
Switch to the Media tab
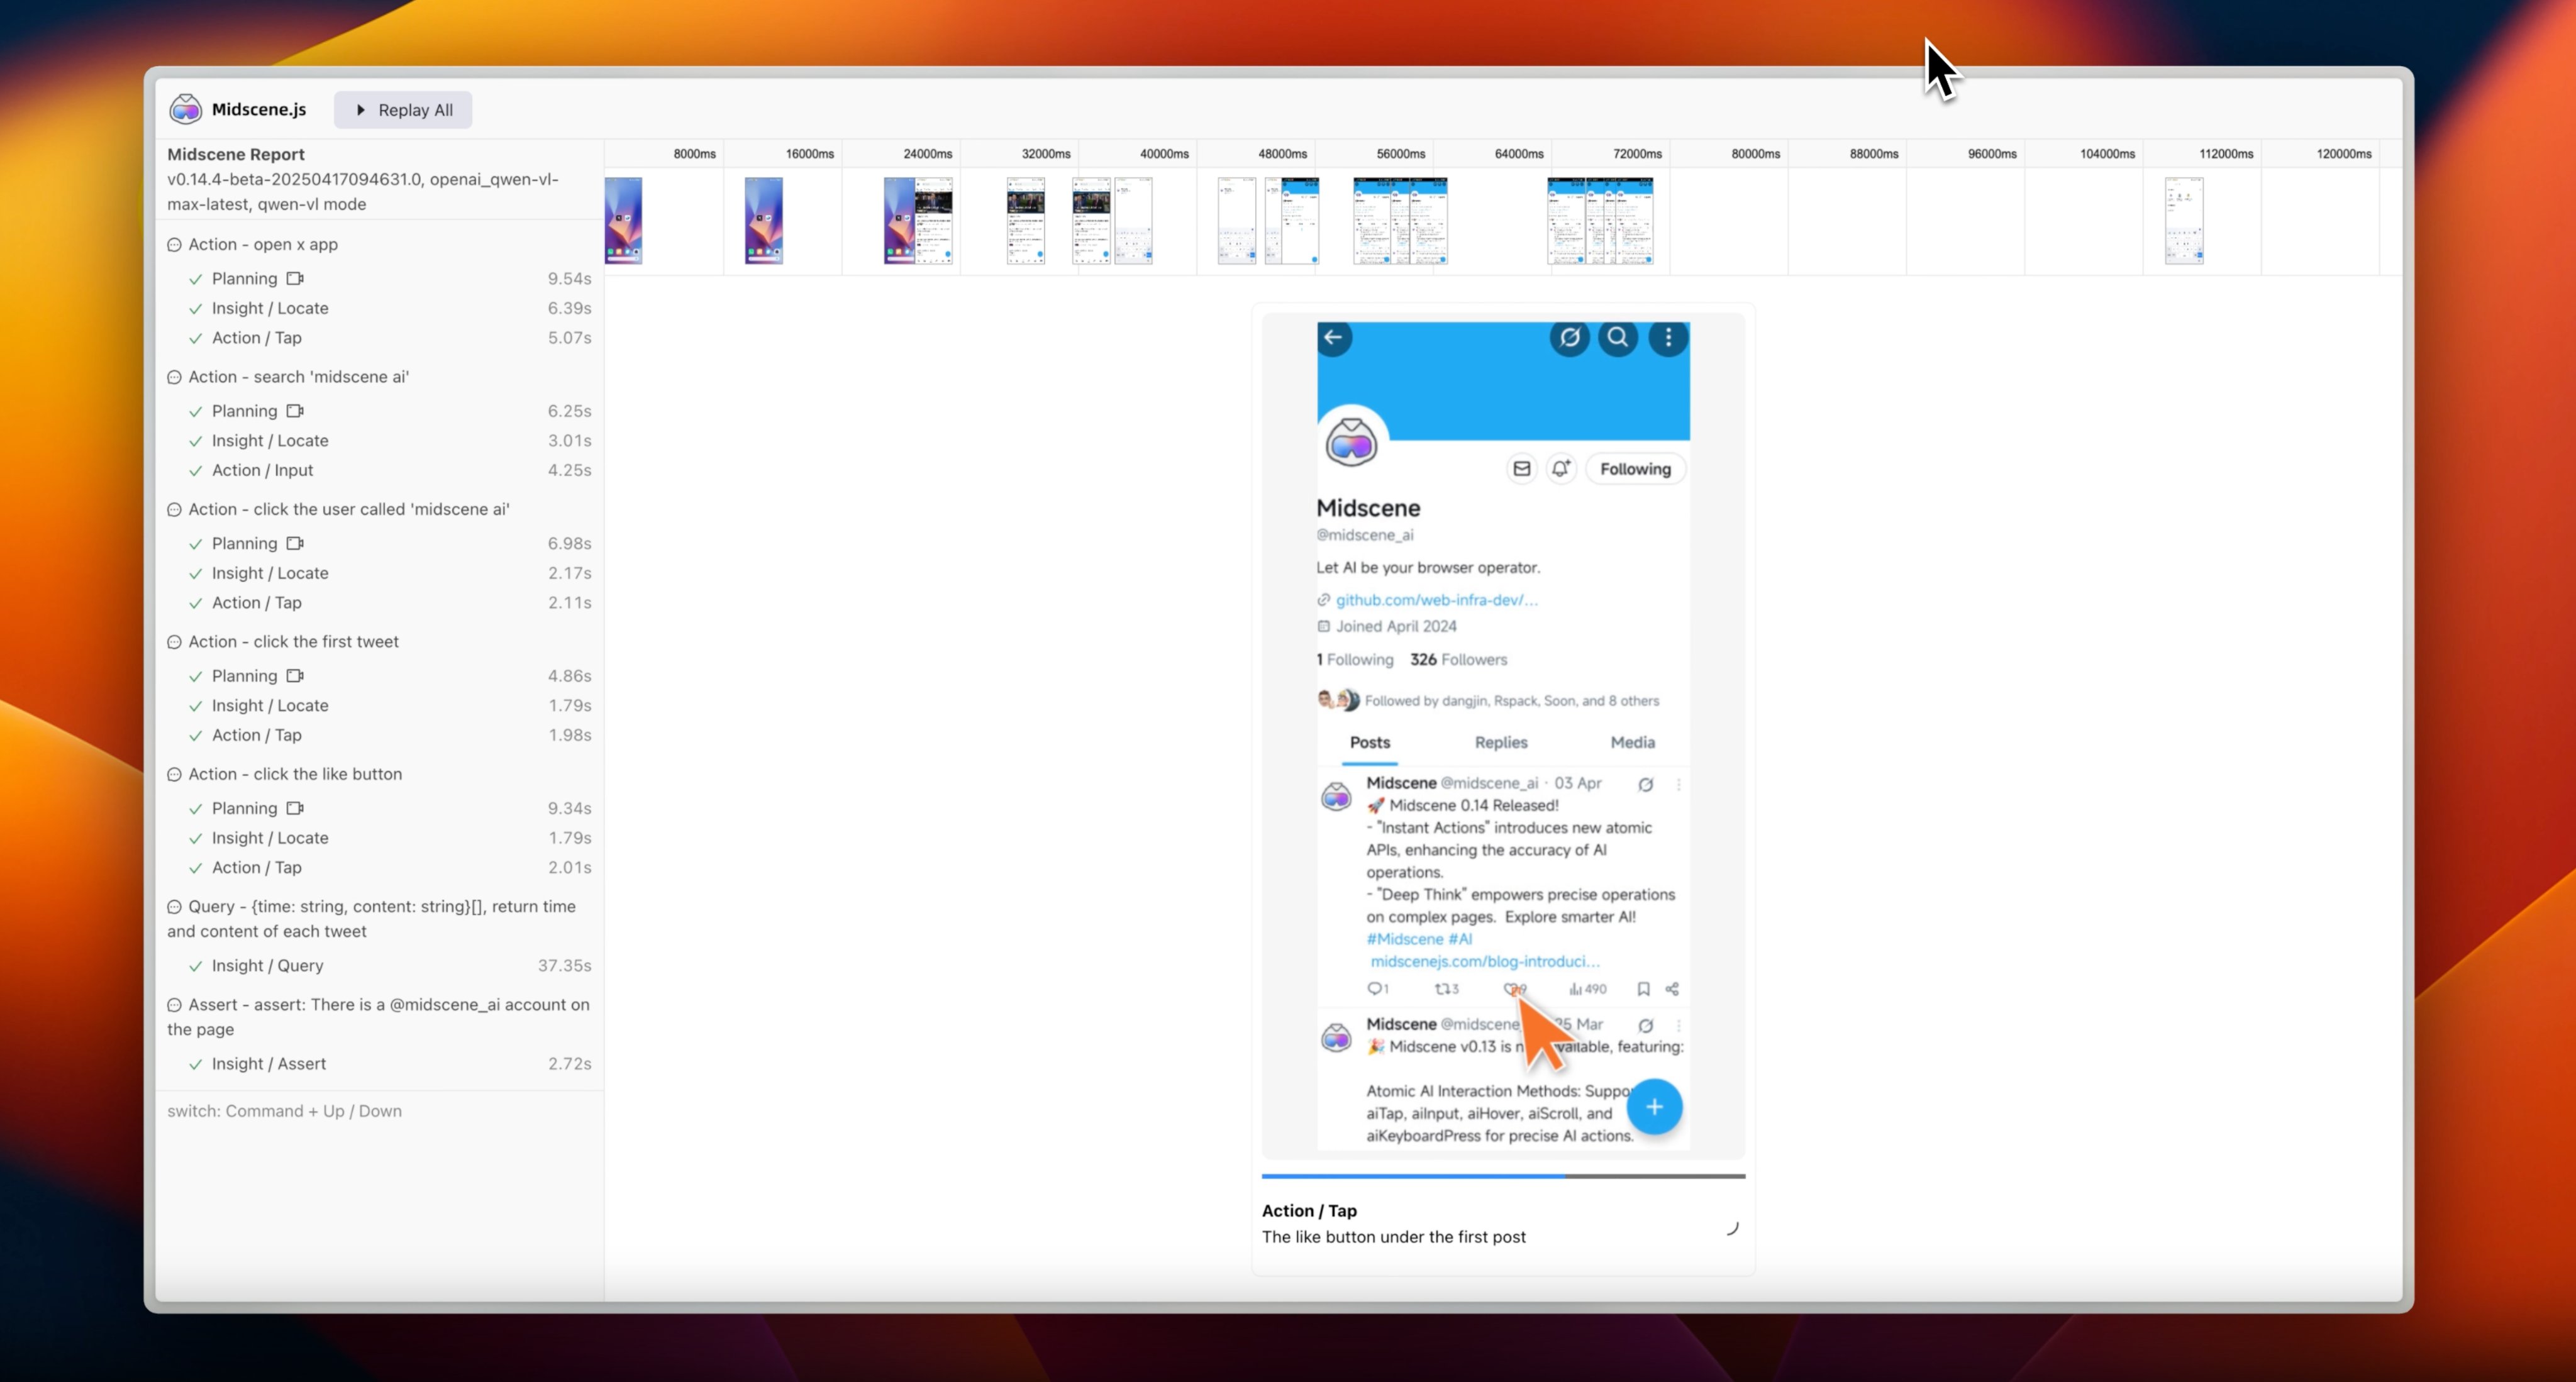[x=1633, y=742]
